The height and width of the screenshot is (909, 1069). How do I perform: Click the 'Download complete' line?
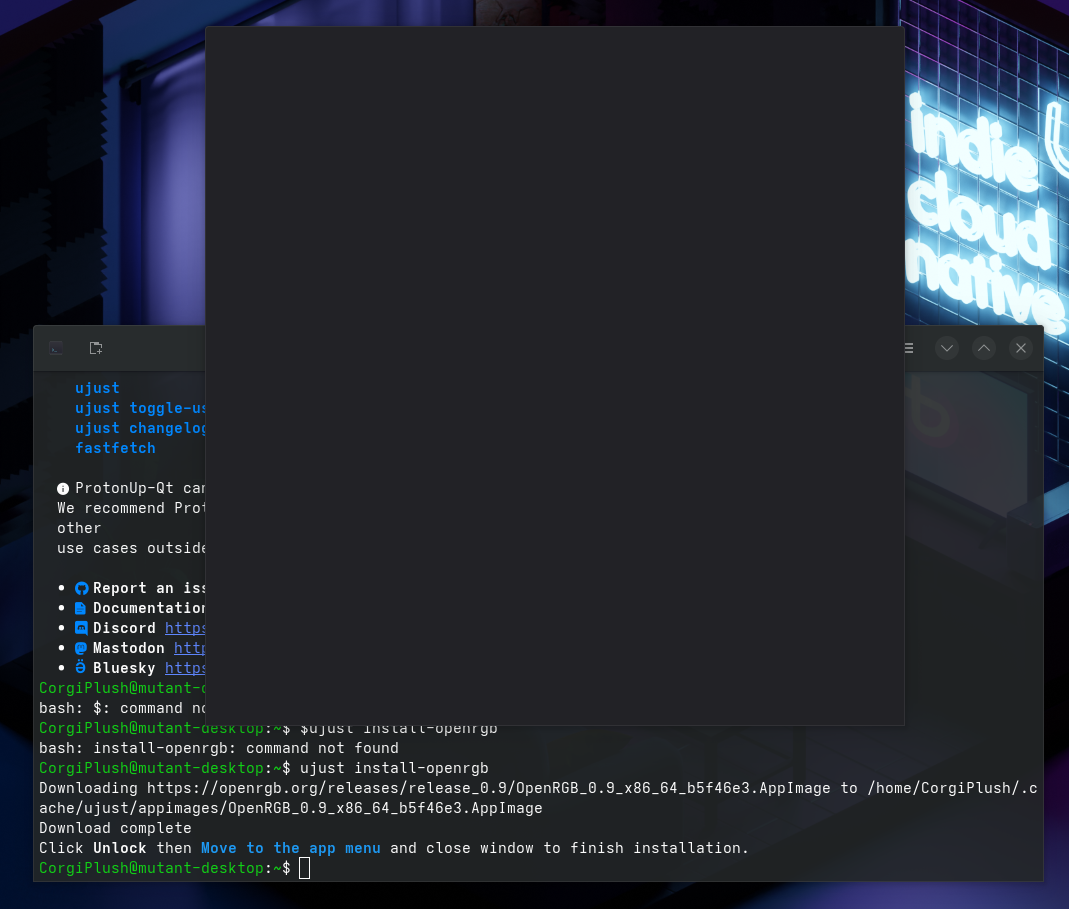click(x=115, y=828)
